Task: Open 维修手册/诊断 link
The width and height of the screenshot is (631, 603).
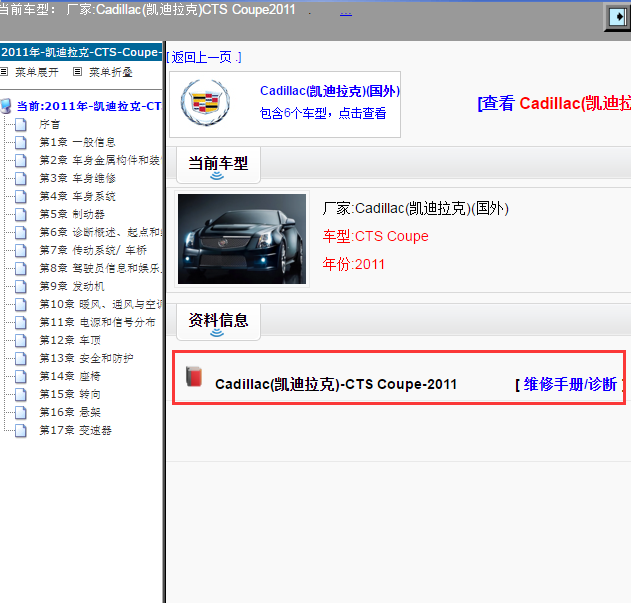Action: 570,384
